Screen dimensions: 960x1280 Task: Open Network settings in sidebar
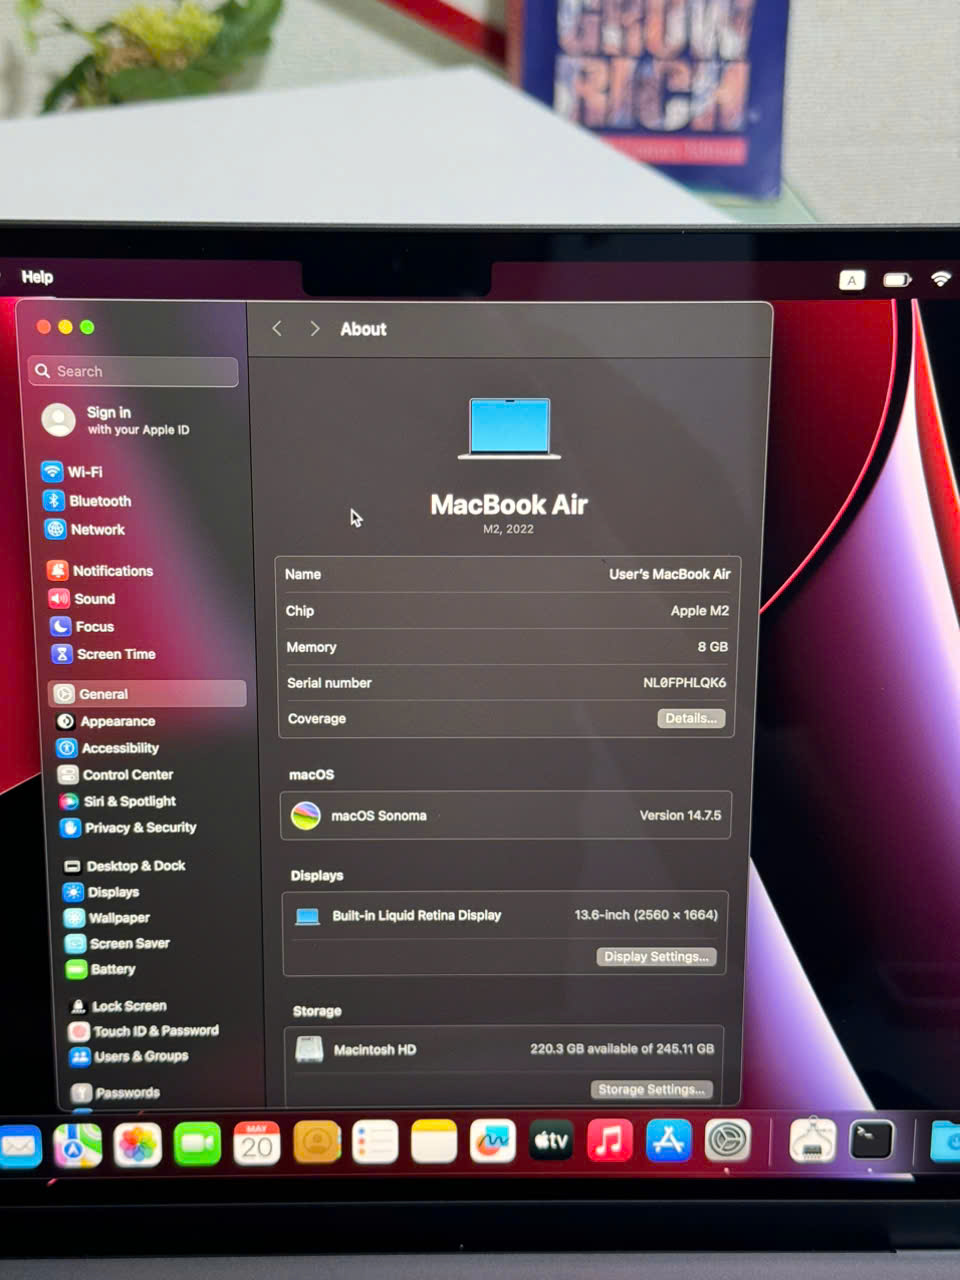(85, 529)
